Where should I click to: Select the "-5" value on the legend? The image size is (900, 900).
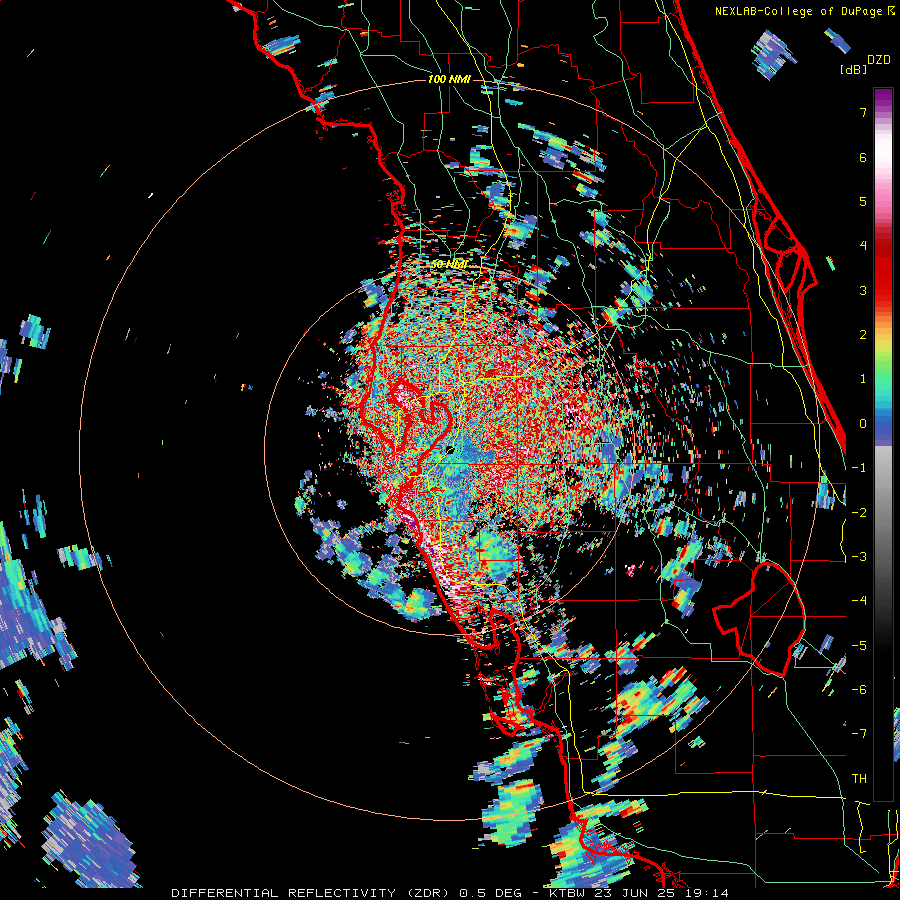(859, 646)
